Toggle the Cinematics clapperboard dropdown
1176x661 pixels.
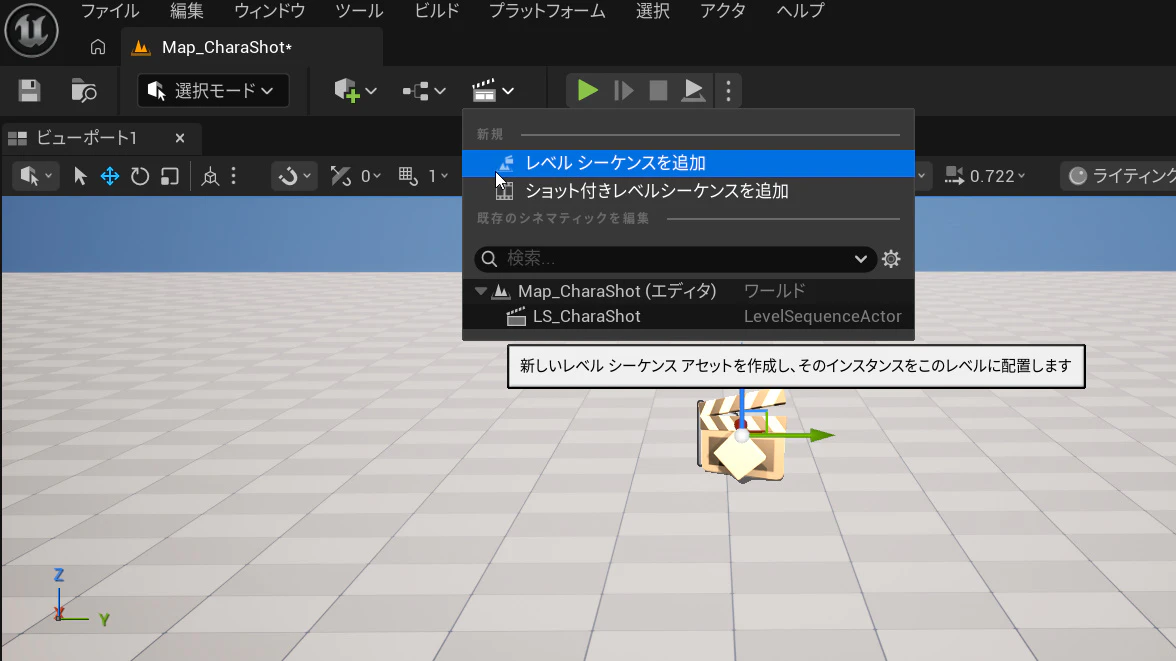click(493, 91)
